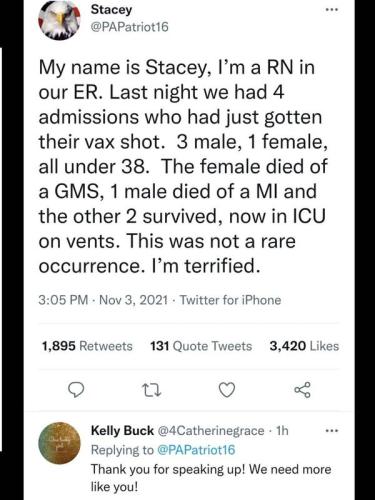Click the reply speech bubble icon
The width and height of the screenshot is (375, 500).
pyautogui.click(x=76, y=390)
